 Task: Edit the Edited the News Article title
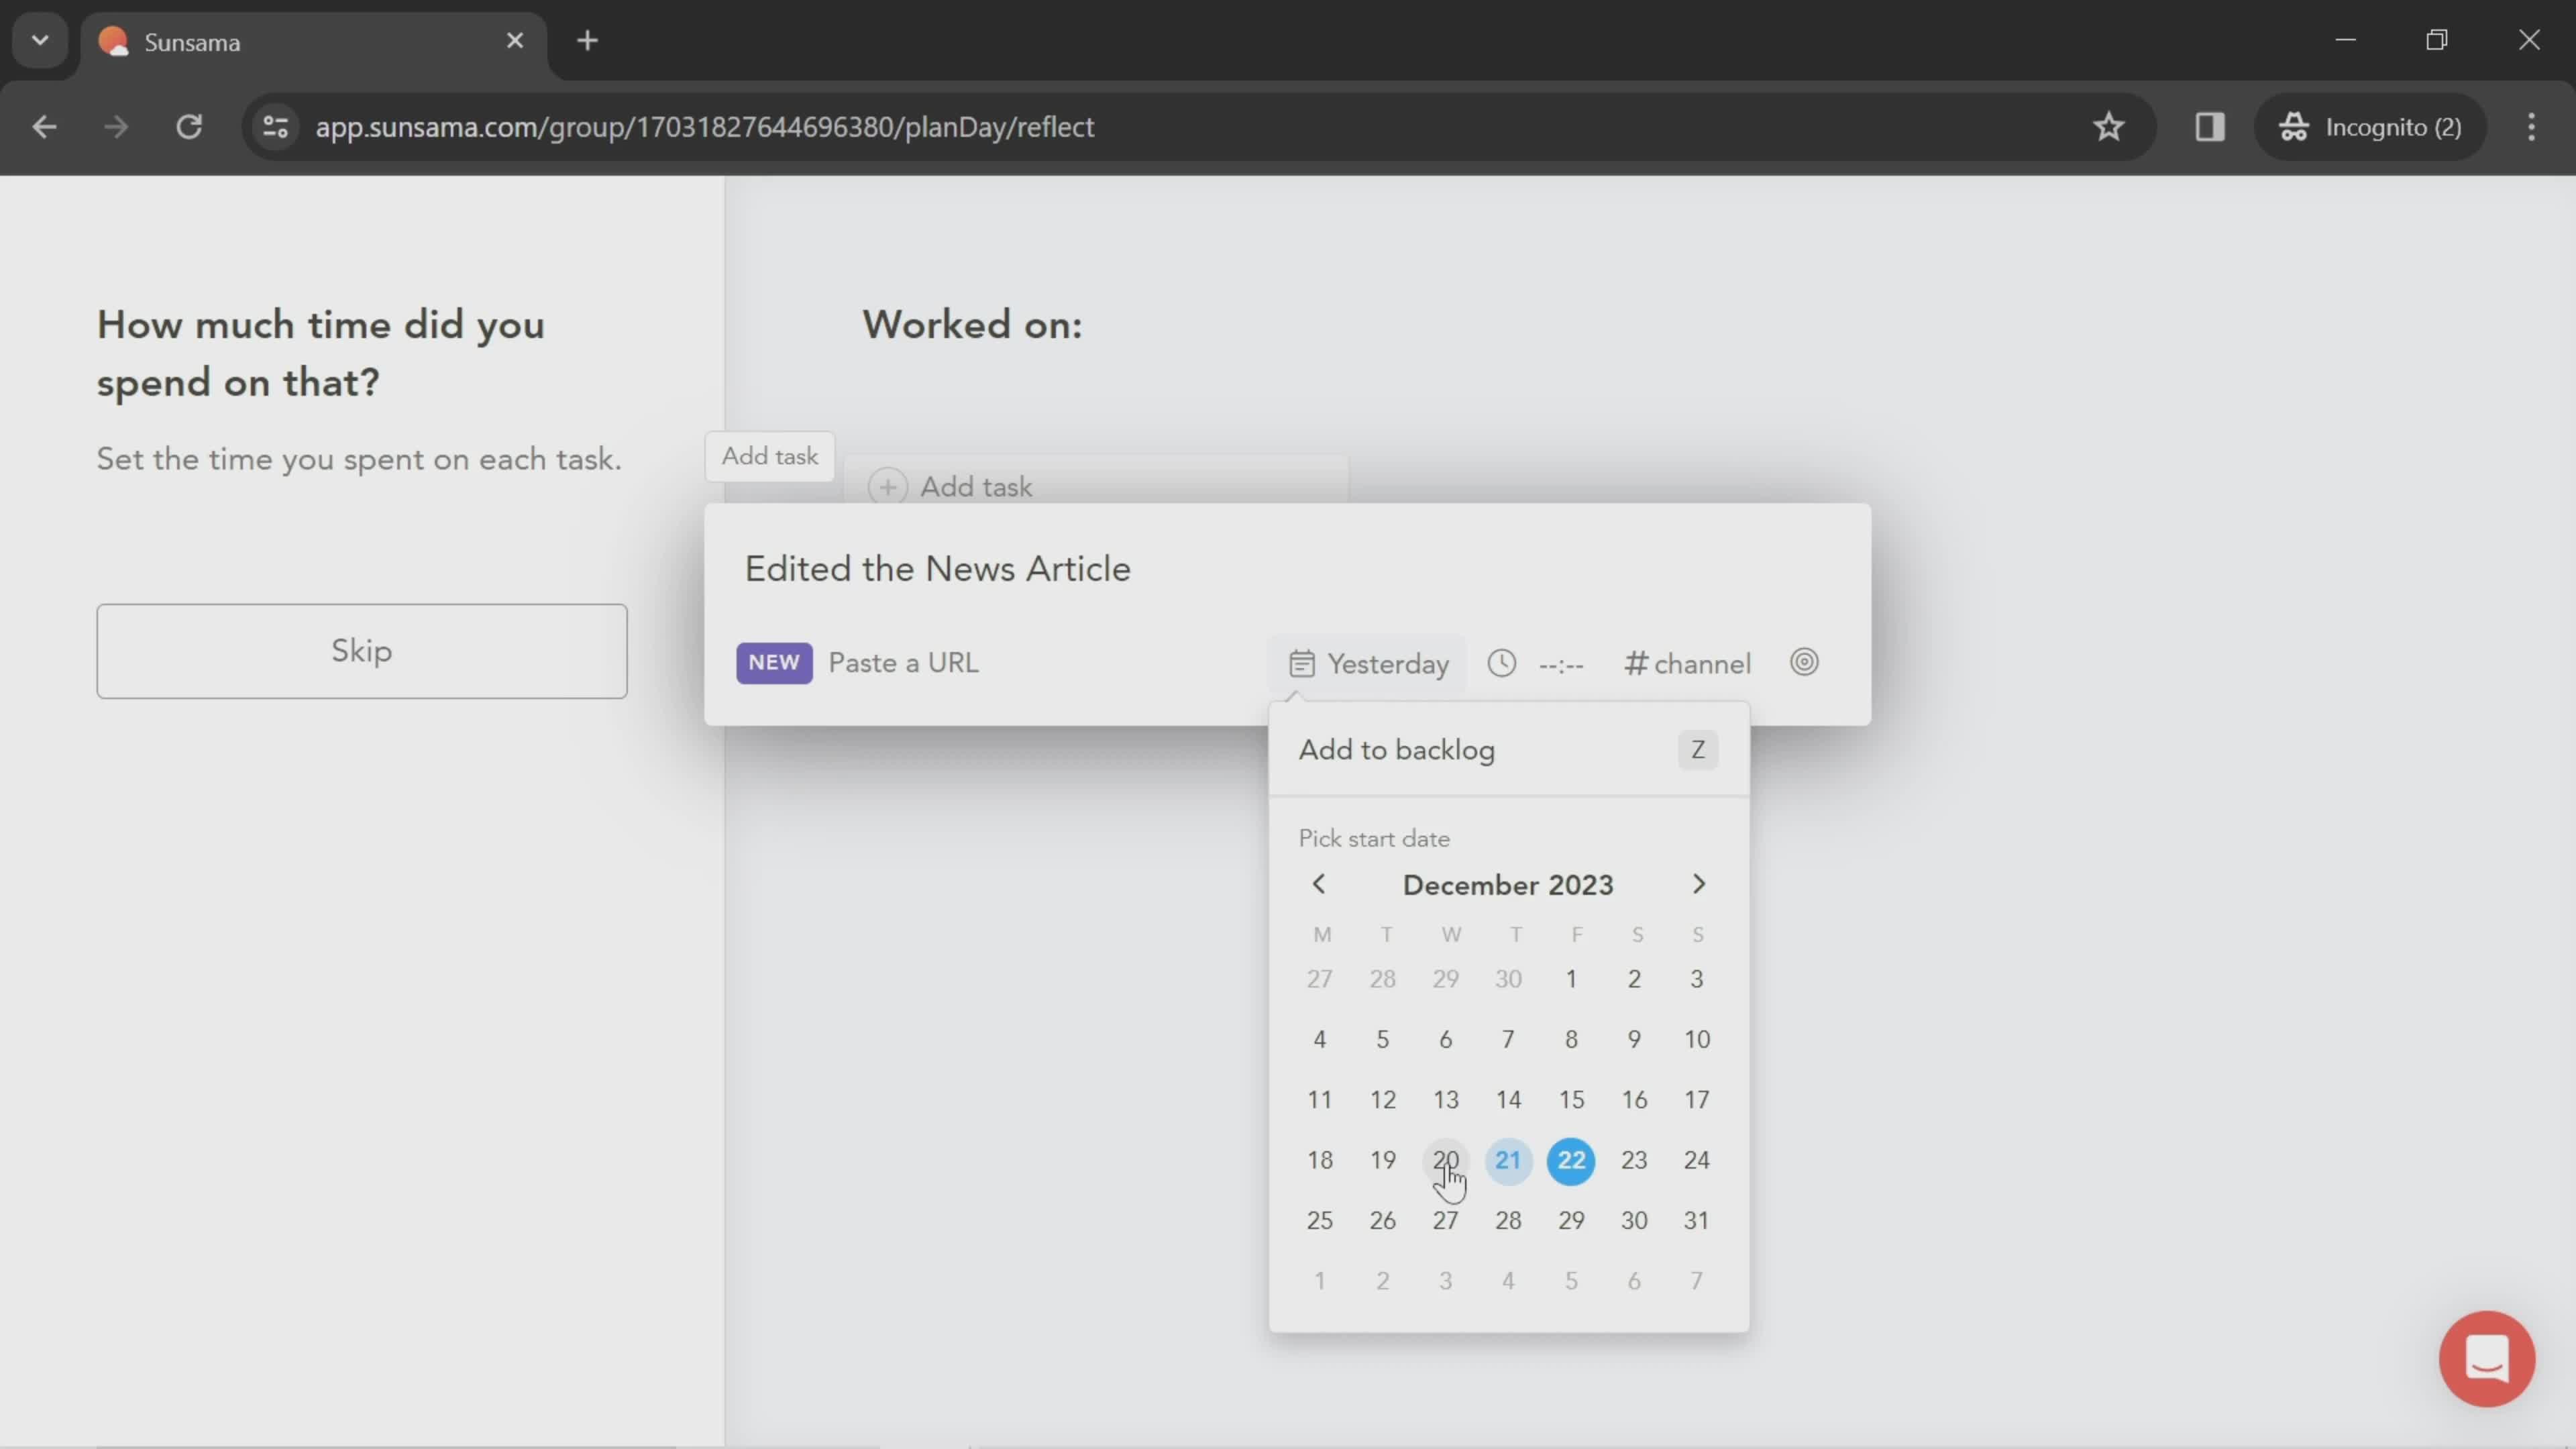pos(937,569)
